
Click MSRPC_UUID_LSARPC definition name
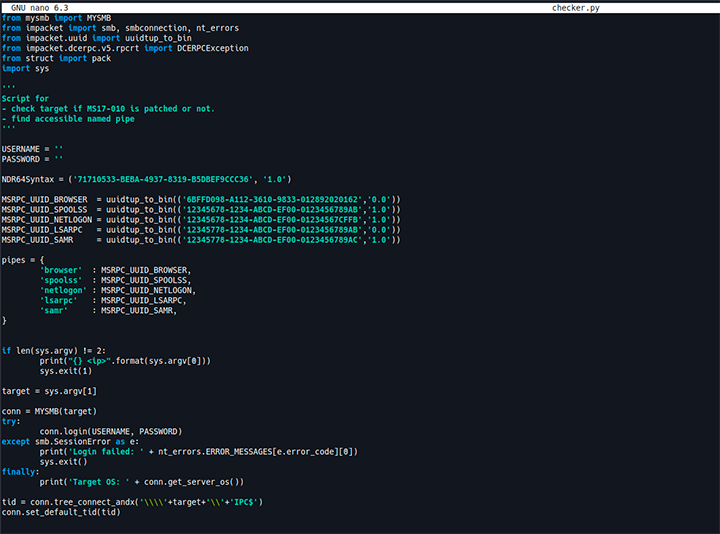[42, 230]
